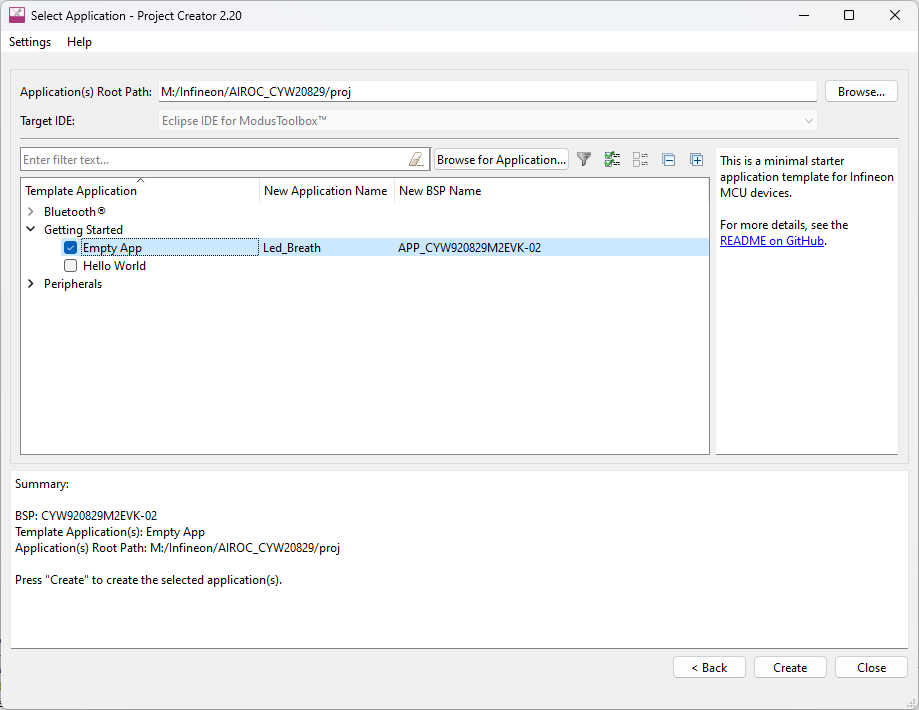Screen dimensions: 919x710
Task: Click the Close button at bottom right
Action: [x=871, y=667]
